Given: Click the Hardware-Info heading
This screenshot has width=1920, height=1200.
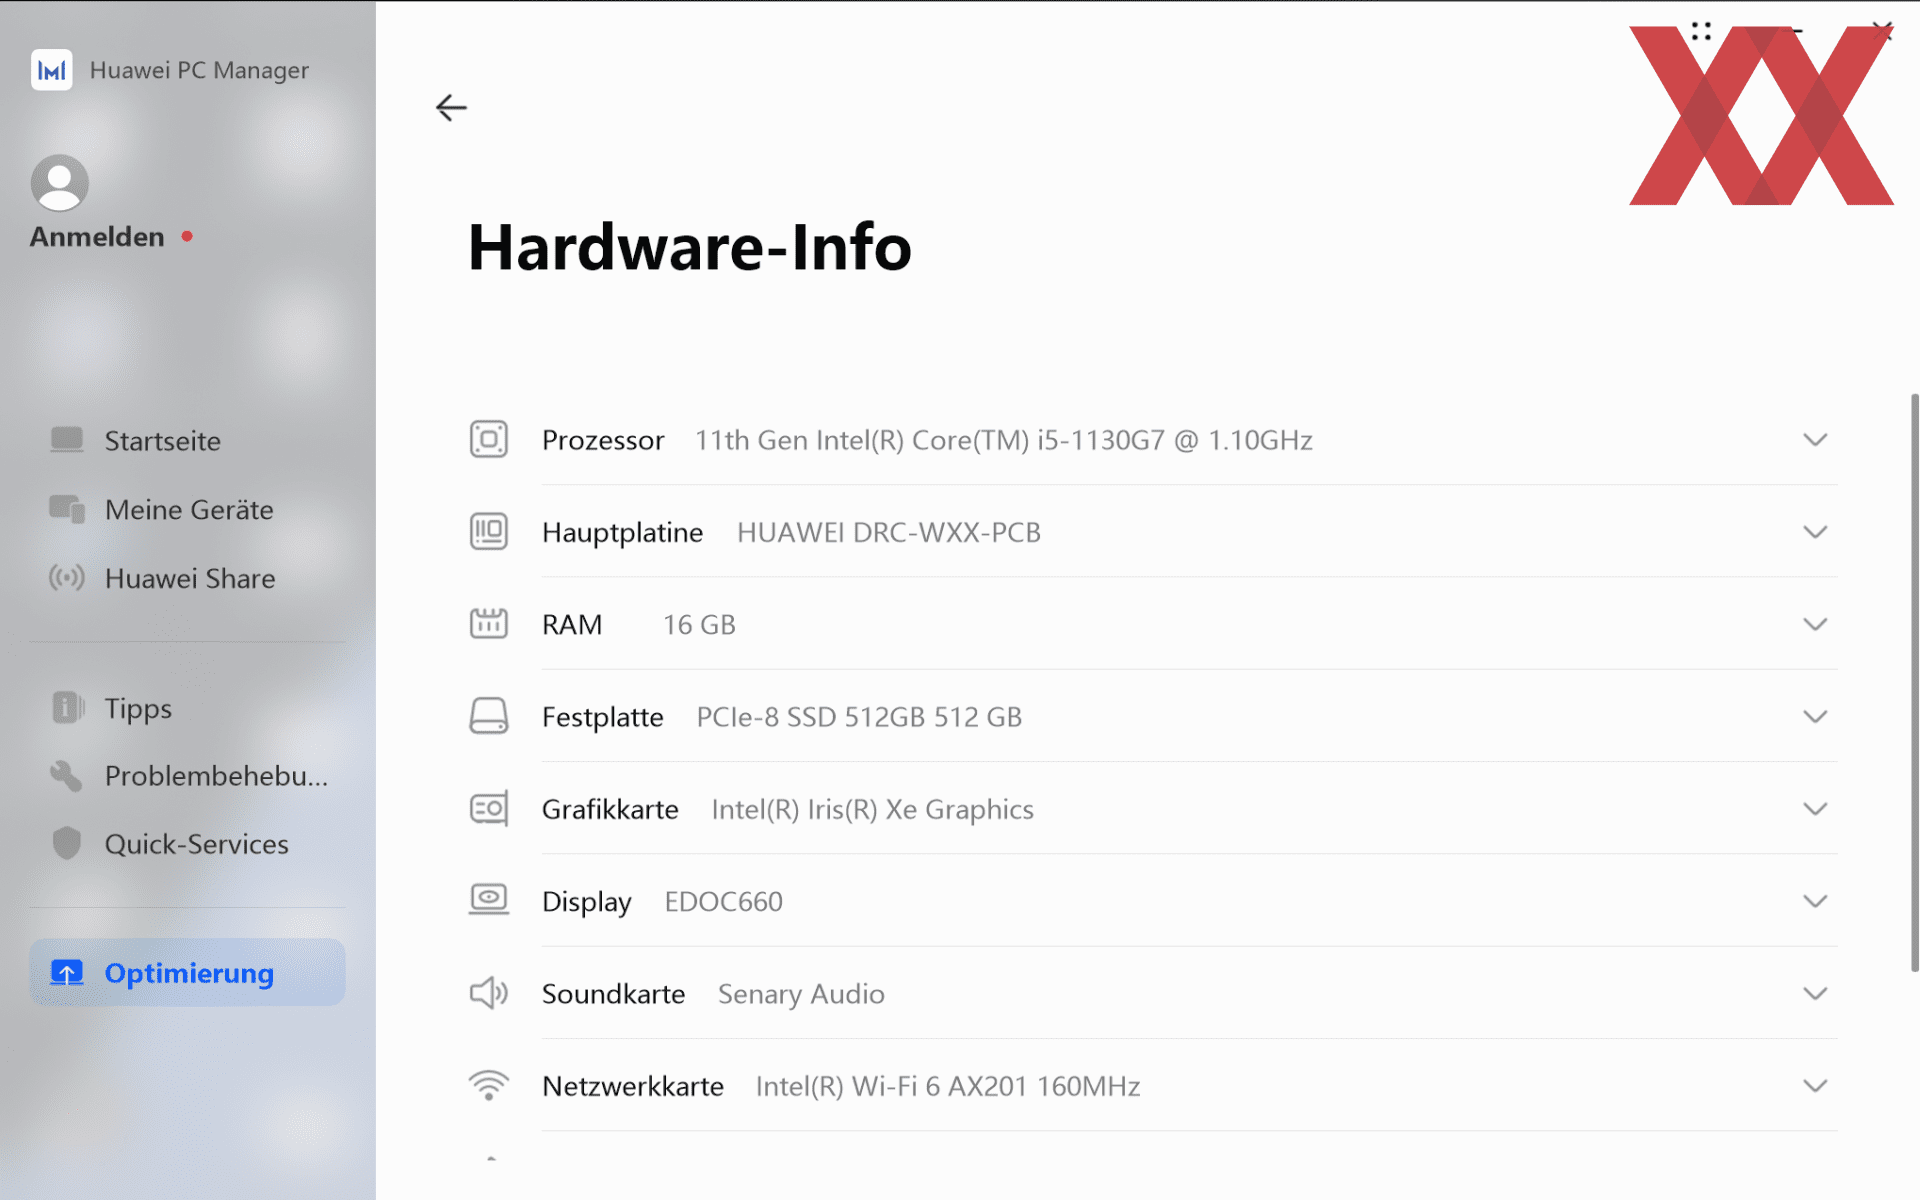Looking at the screenshot, I should pos(689,247).
